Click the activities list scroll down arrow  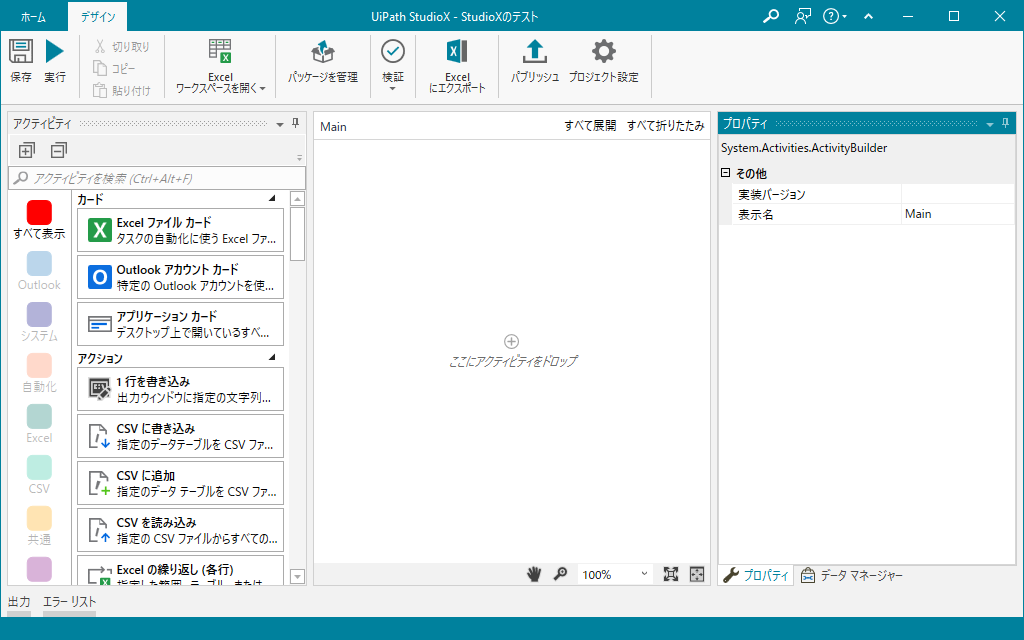[297, 576]
